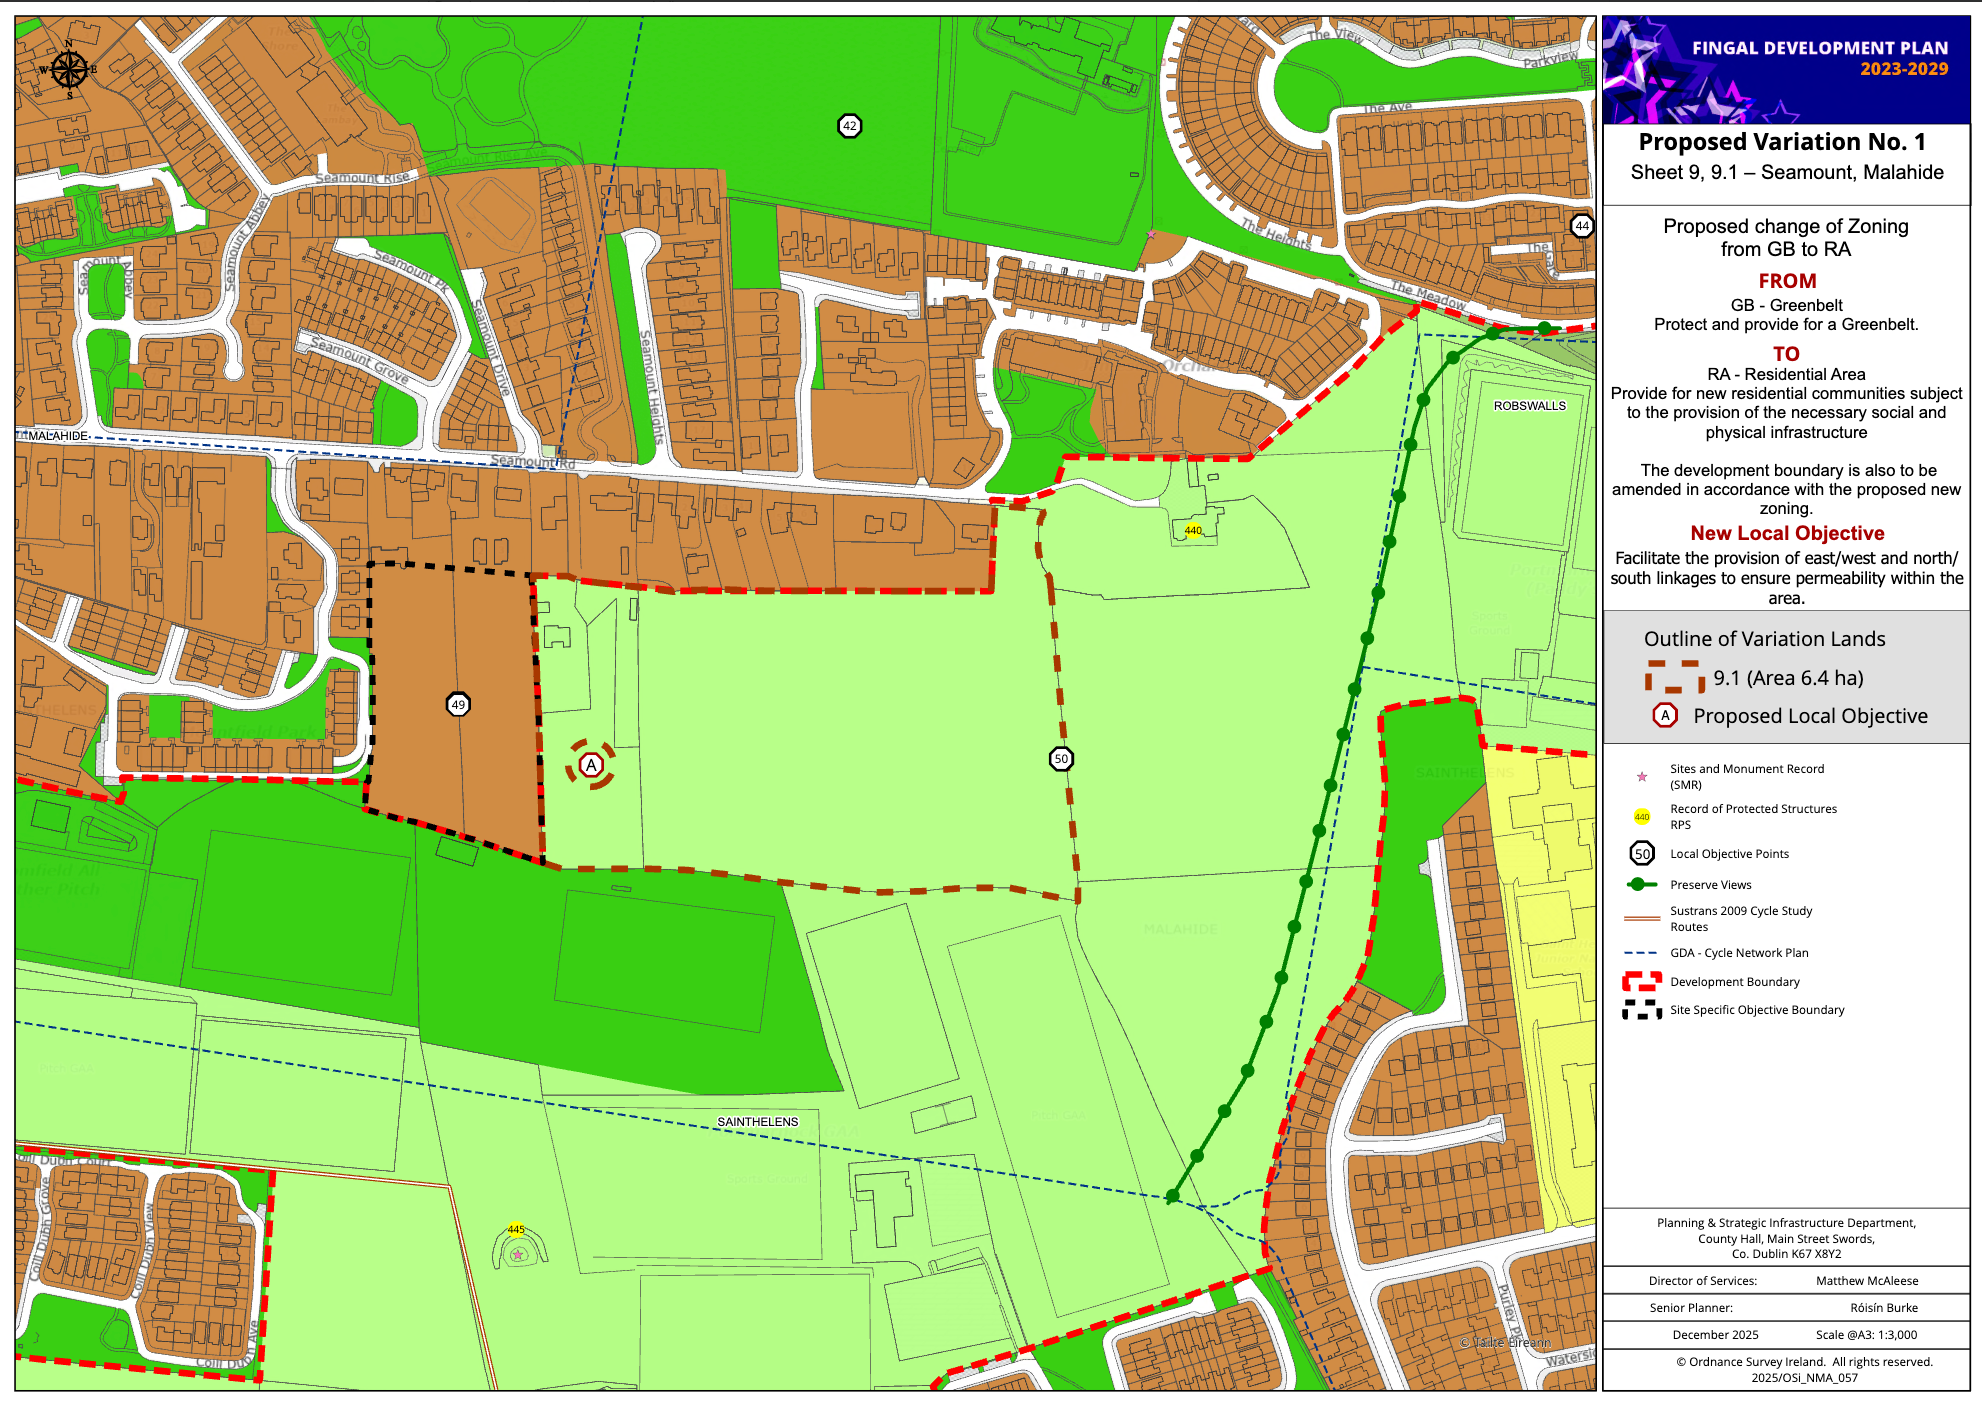Click the SAINTHELENS townland label
Screen dimensions: 1982x1404
[x=757, y=1122]
